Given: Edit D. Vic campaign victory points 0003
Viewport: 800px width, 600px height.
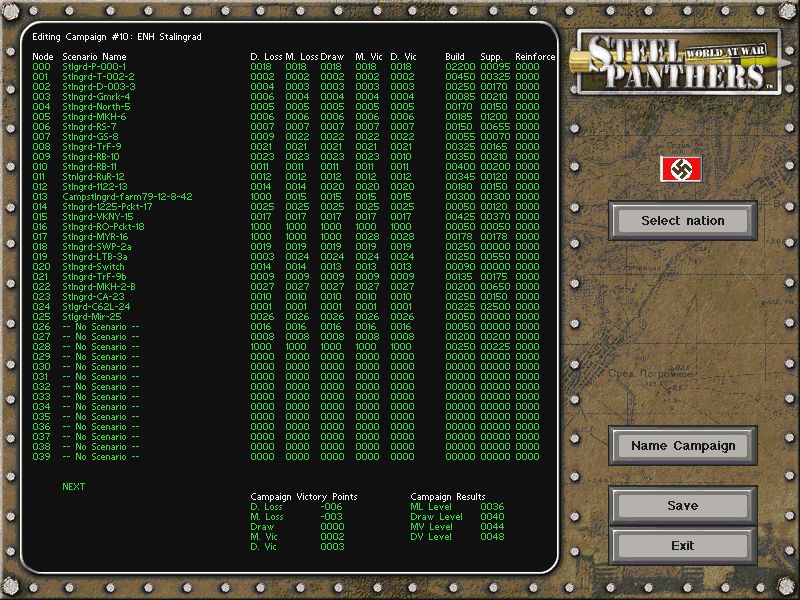Looking at the screenshot, I should click(332, 546).
